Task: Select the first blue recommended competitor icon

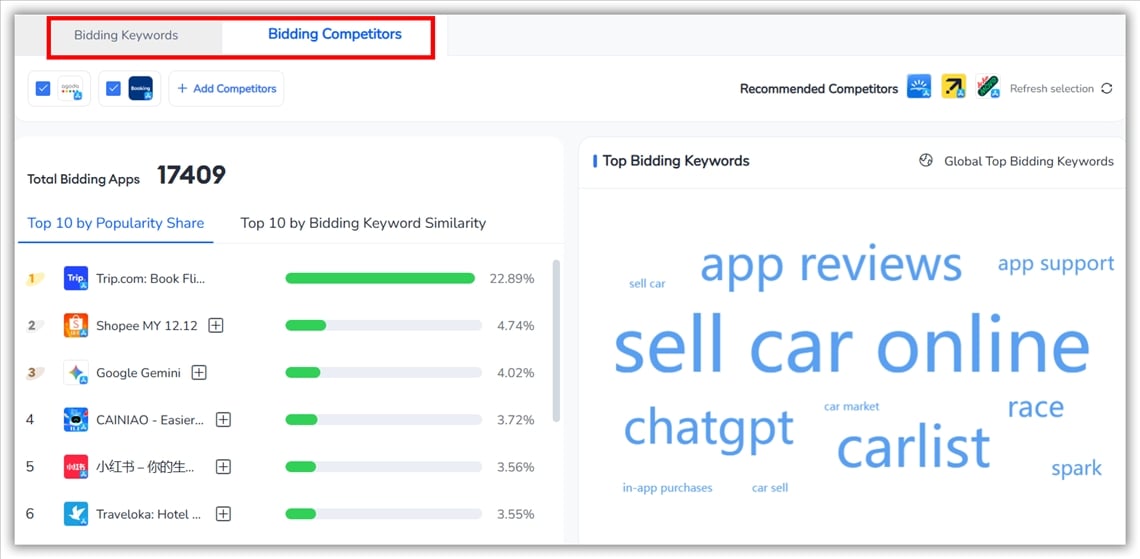Action: click(x=919, y=87)
